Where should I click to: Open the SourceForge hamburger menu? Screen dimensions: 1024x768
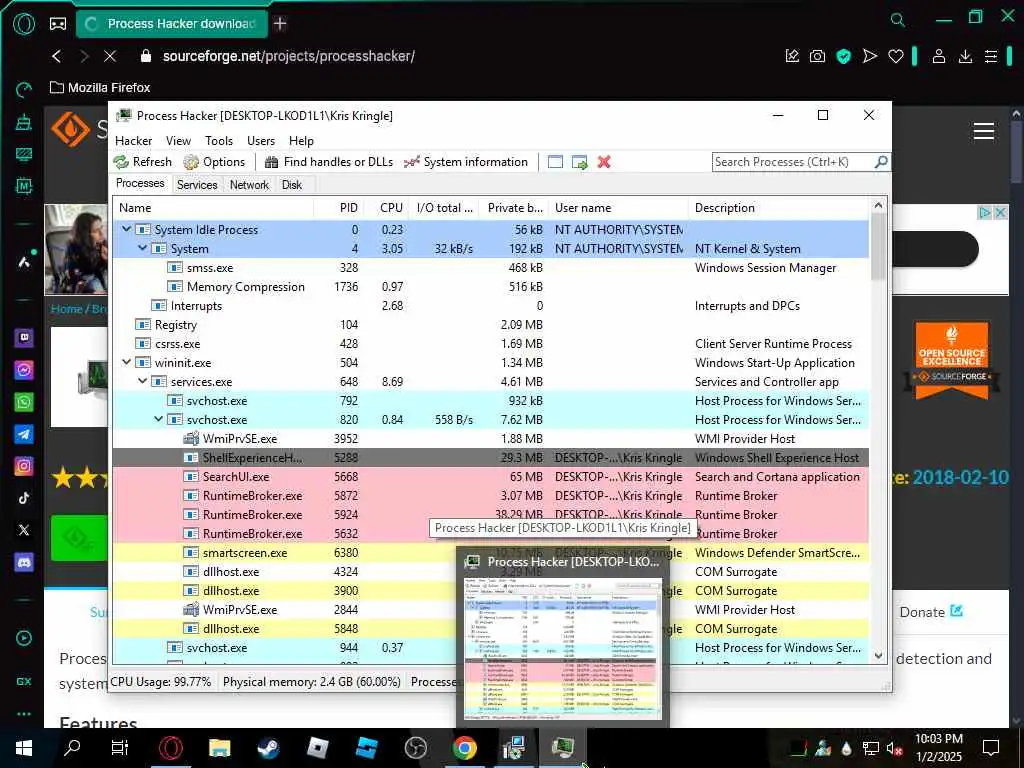click(x=984, y=131)
